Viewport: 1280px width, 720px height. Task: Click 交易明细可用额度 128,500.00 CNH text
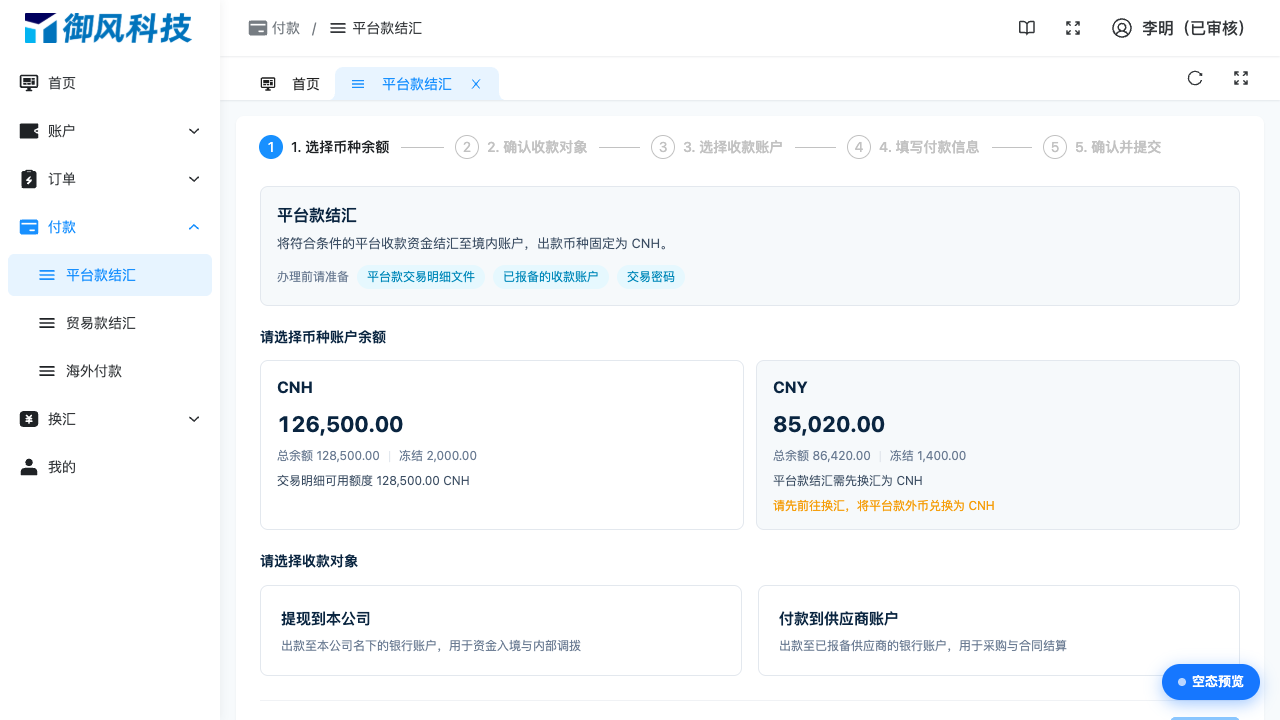tap(373, 481)
